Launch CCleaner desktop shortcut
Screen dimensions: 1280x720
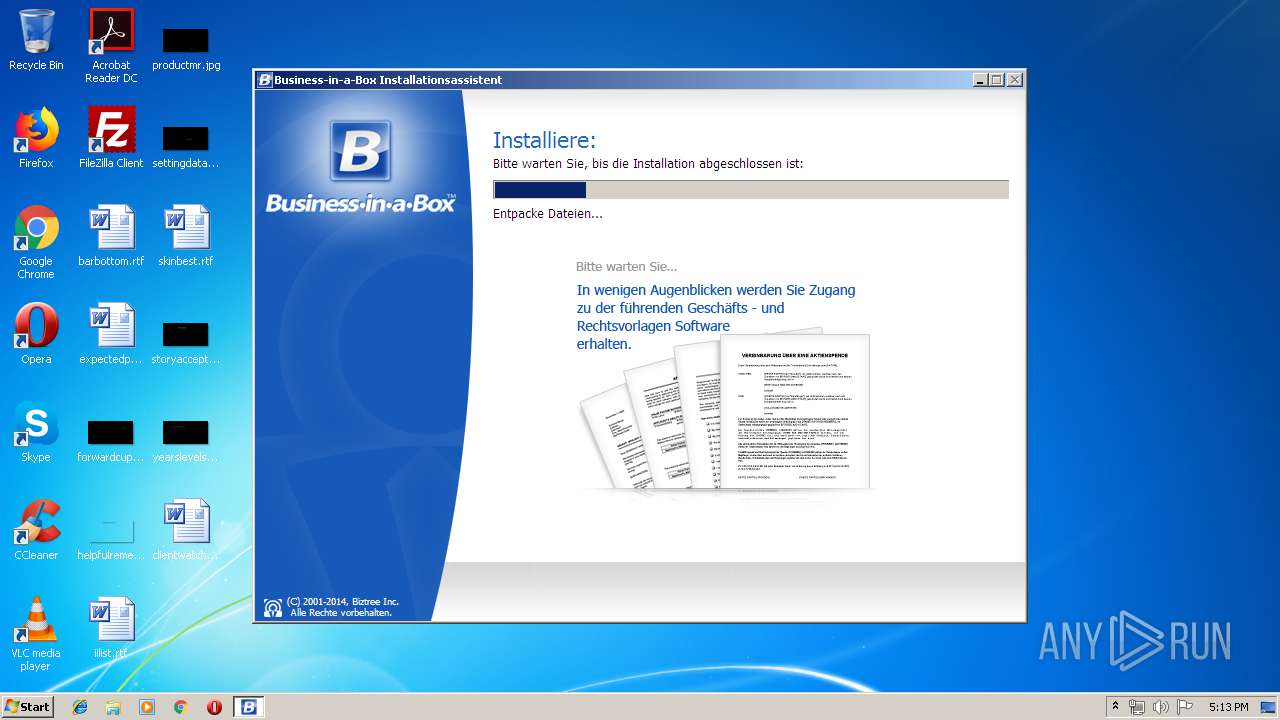(x=36, y=530)
